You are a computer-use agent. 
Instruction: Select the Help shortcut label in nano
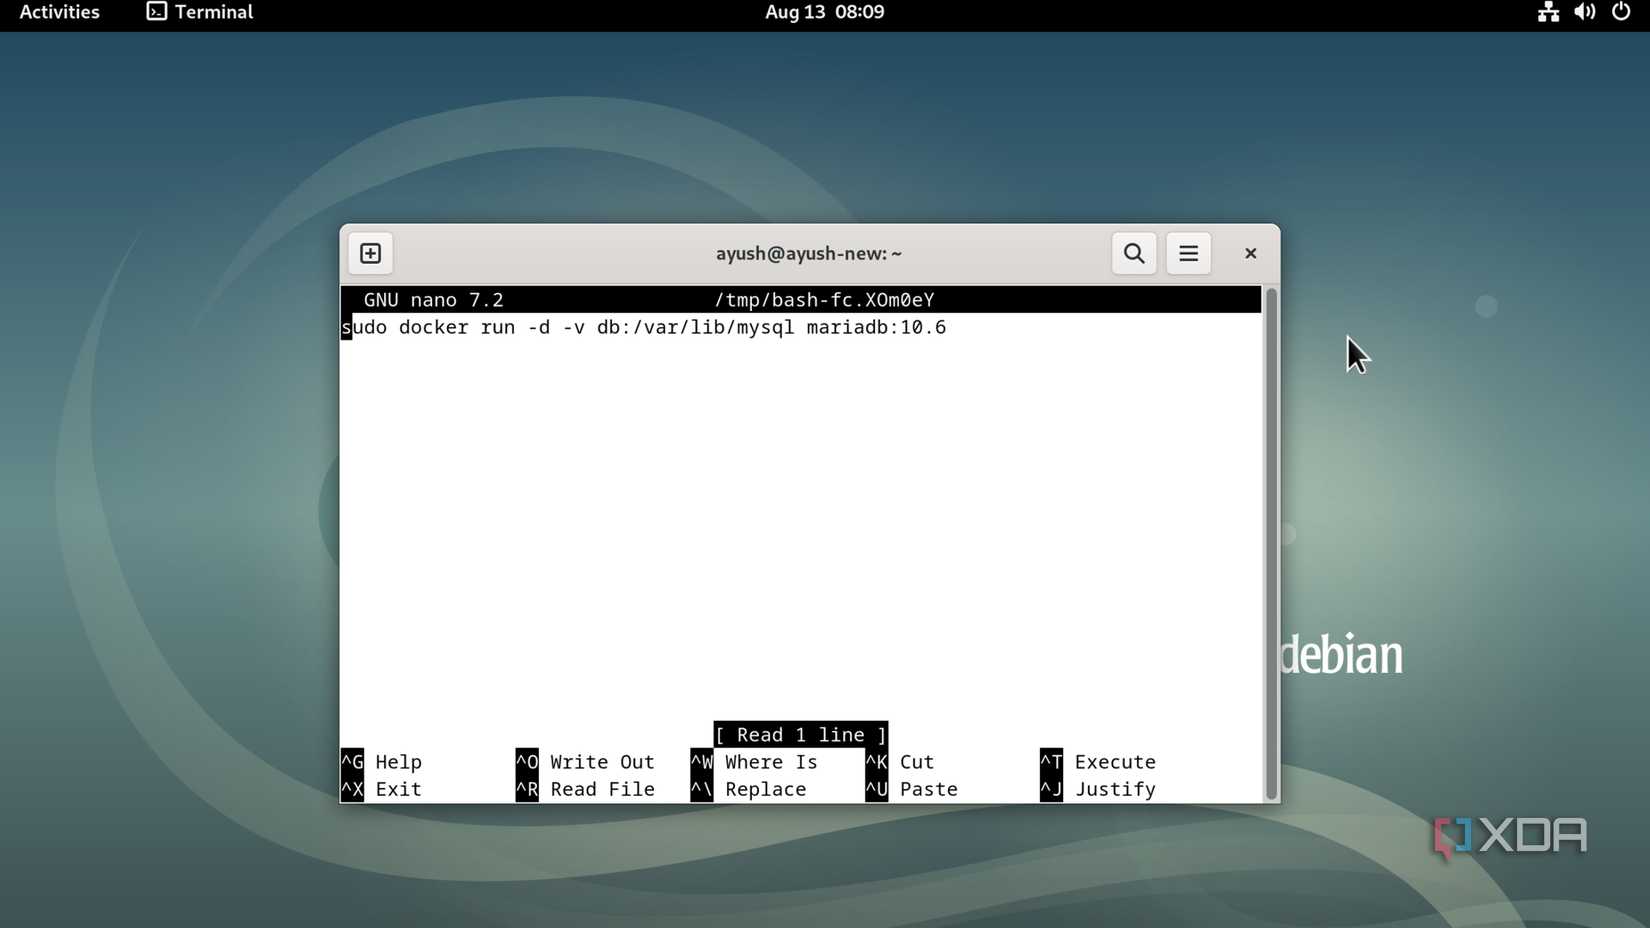pyautogui.click(x=398, y=761)
